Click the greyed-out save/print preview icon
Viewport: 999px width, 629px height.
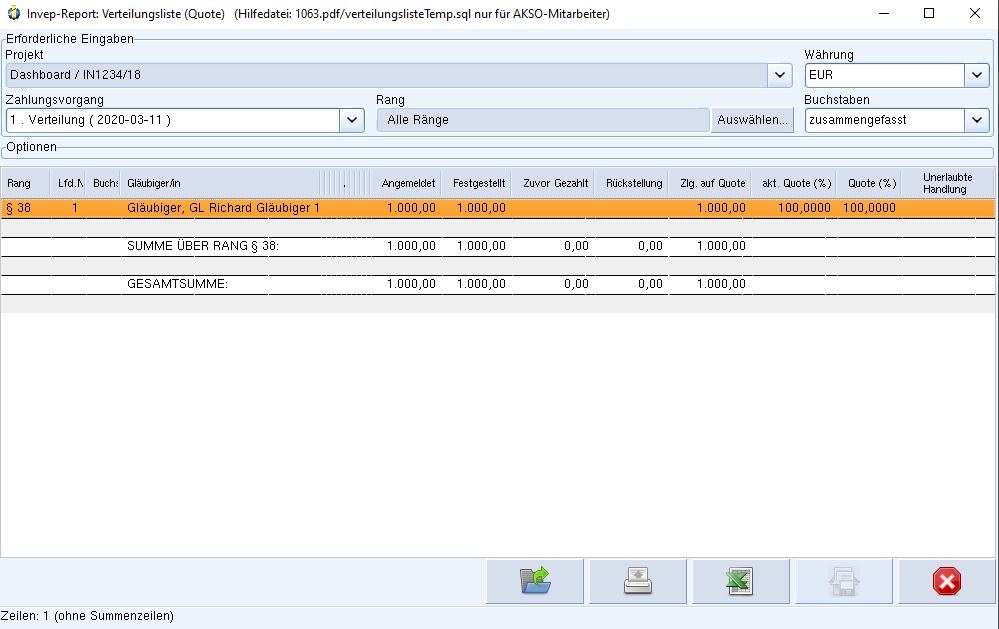(843, 581)
